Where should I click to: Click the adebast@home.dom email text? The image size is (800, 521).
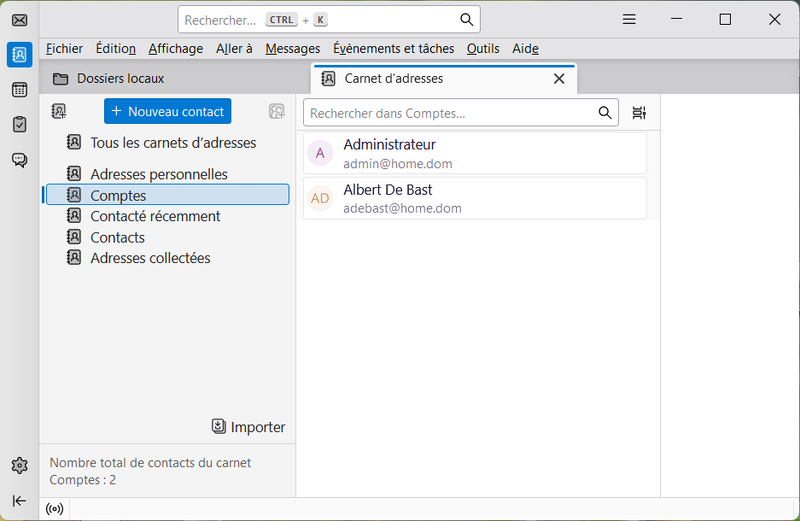(x=402, y=208)
